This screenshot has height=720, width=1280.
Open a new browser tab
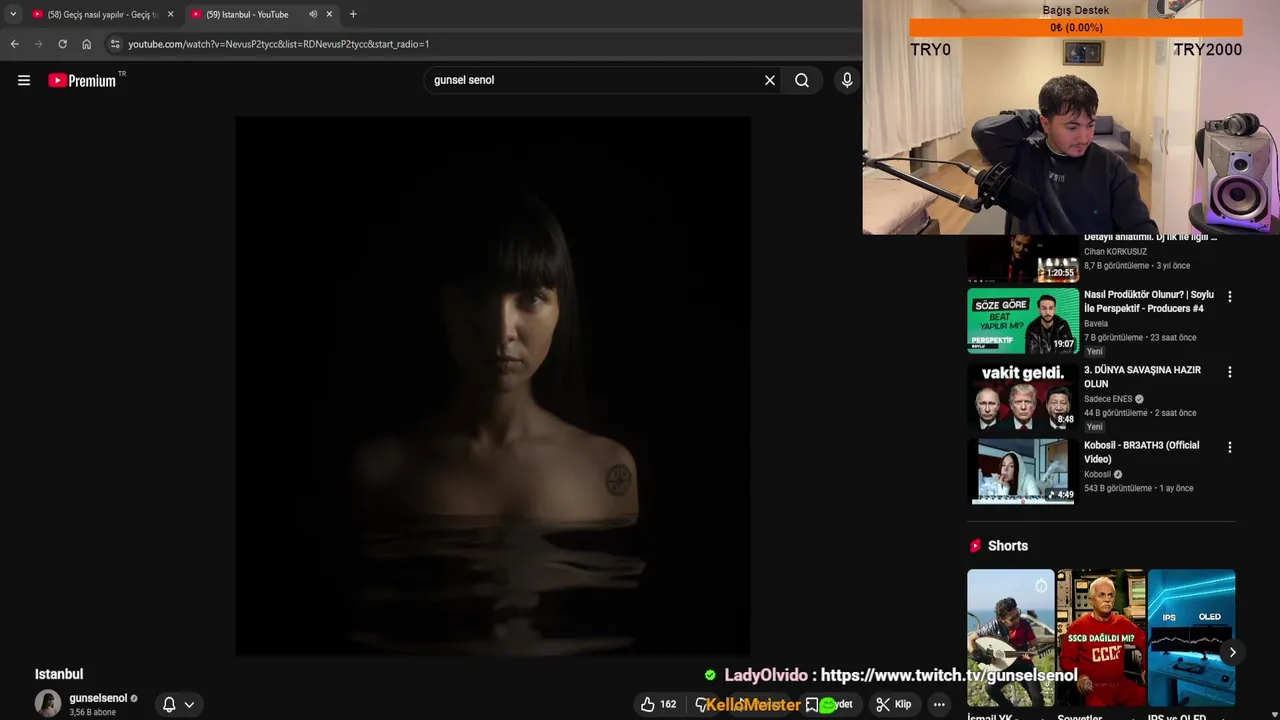[x=353, y=14]
